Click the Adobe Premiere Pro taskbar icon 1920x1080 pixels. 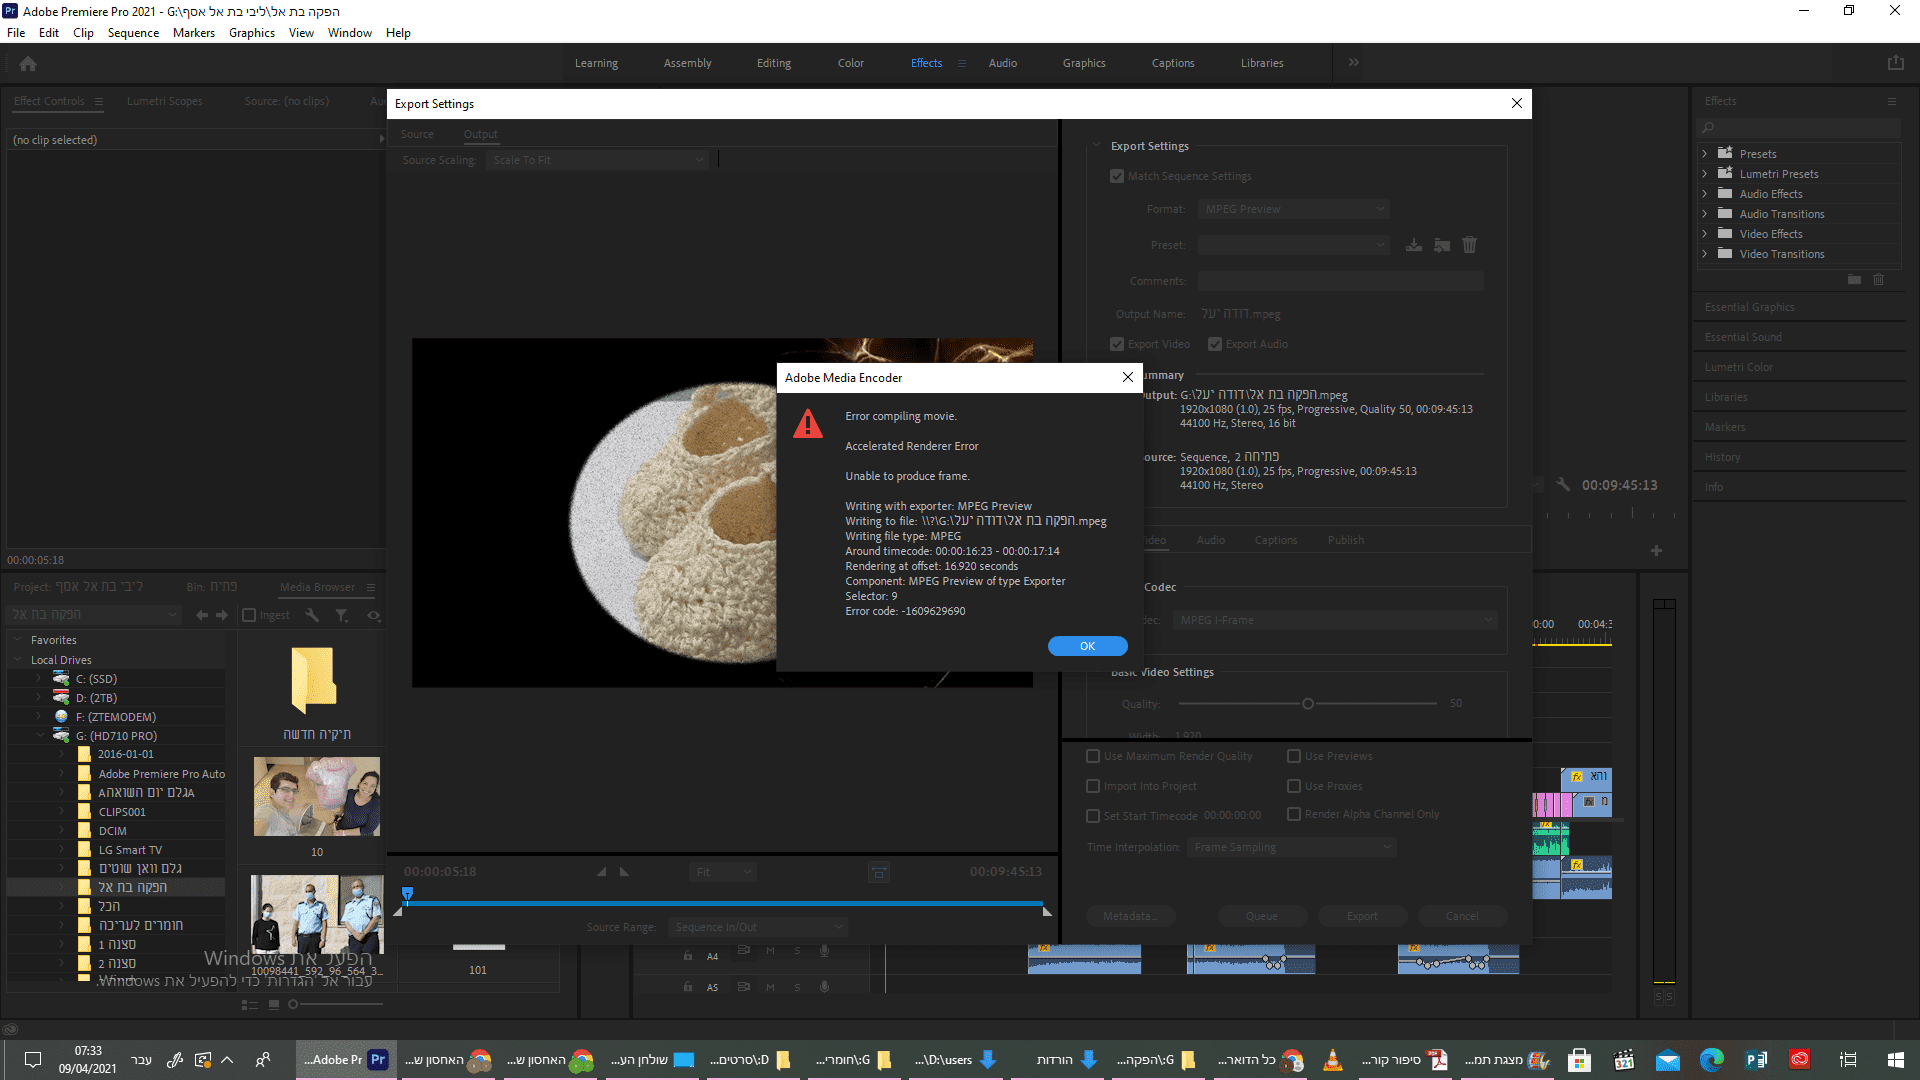click(x=378, y=1060)
